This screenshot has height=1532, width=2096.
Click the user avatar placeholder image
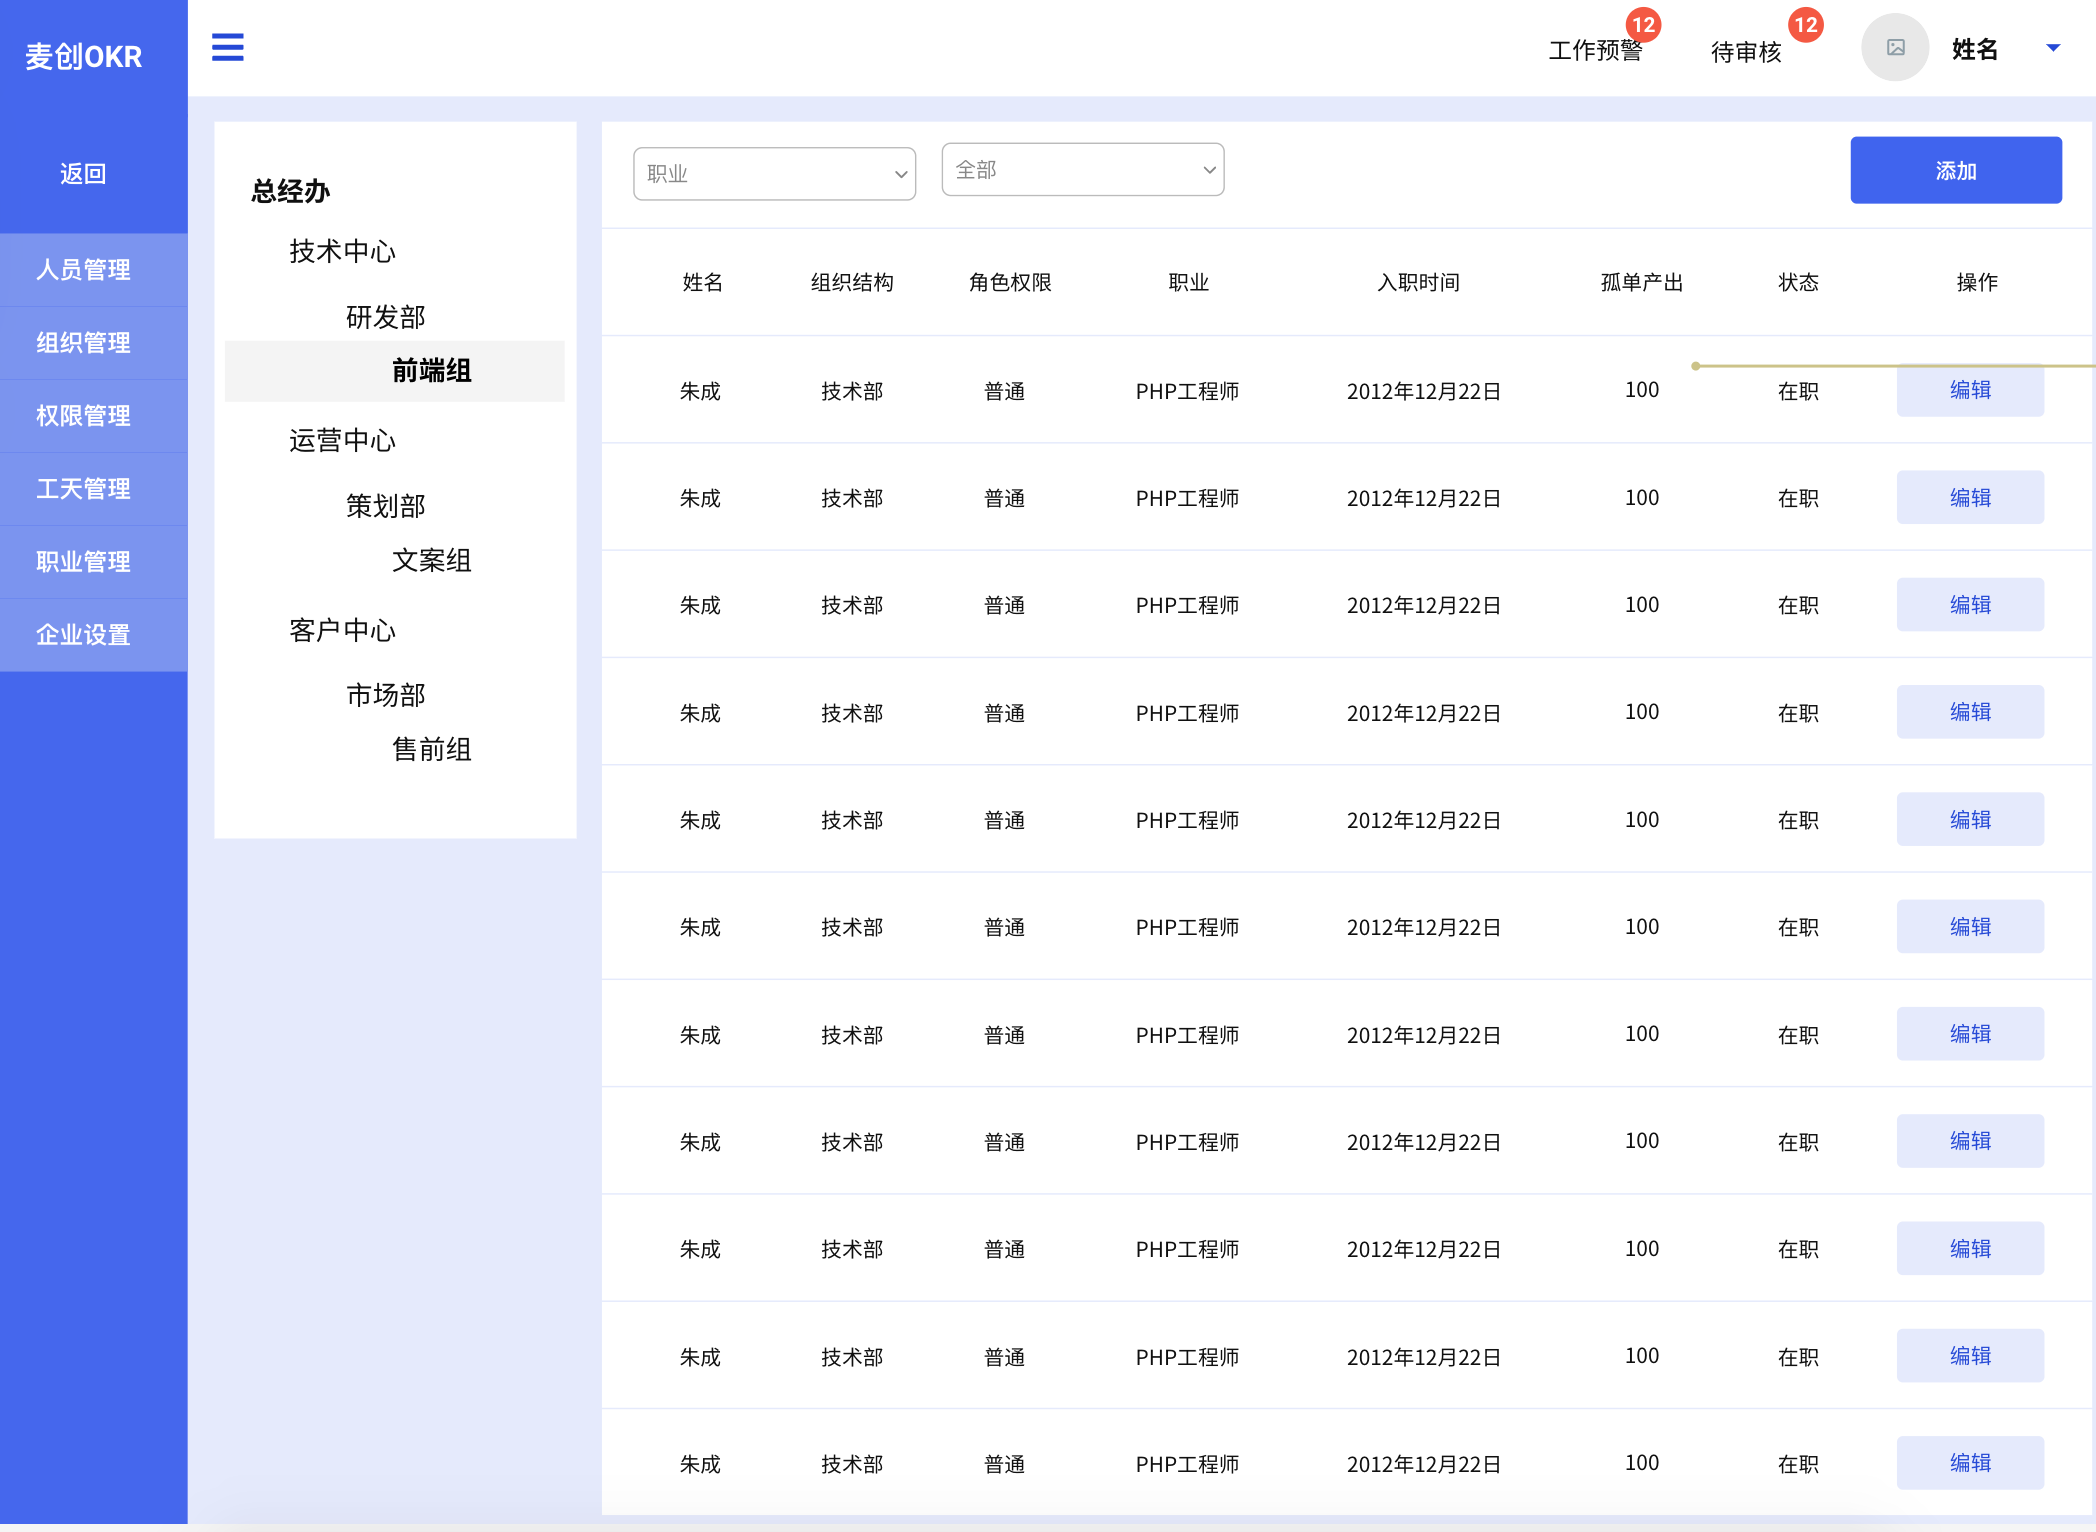click(x=1894, y=48)
